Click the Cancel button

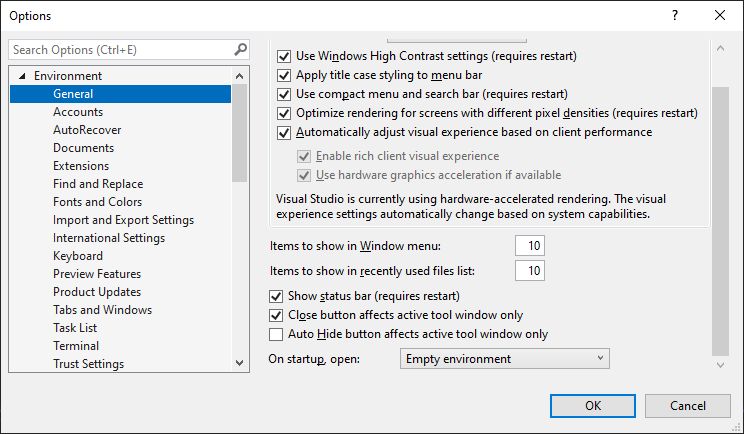tap(688, 406)
